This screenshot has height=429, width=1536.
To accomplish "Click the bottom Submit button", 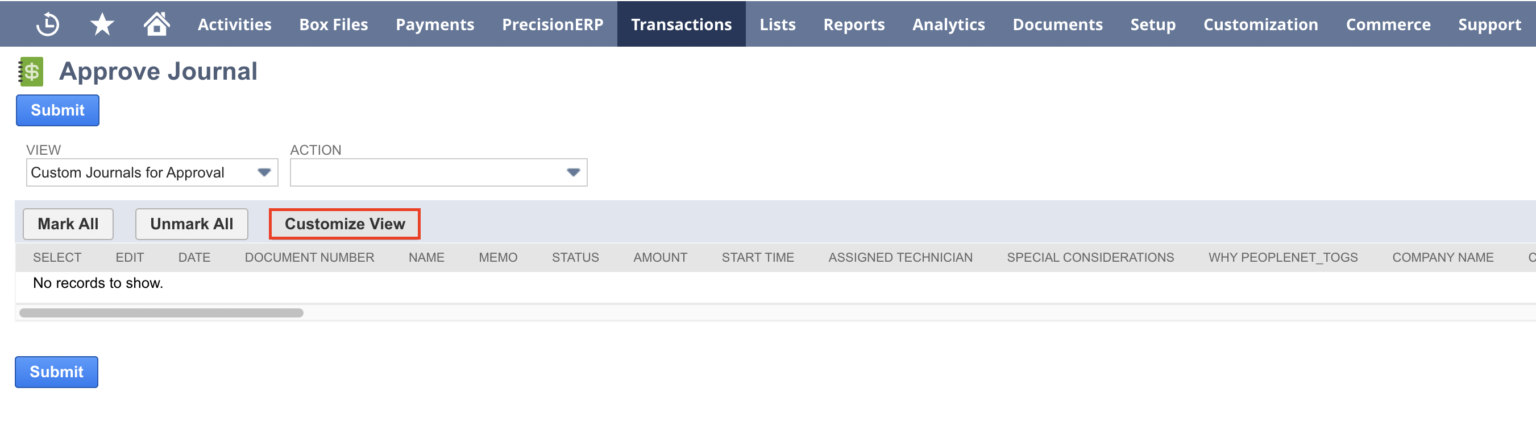I will (x=56, y=371).
